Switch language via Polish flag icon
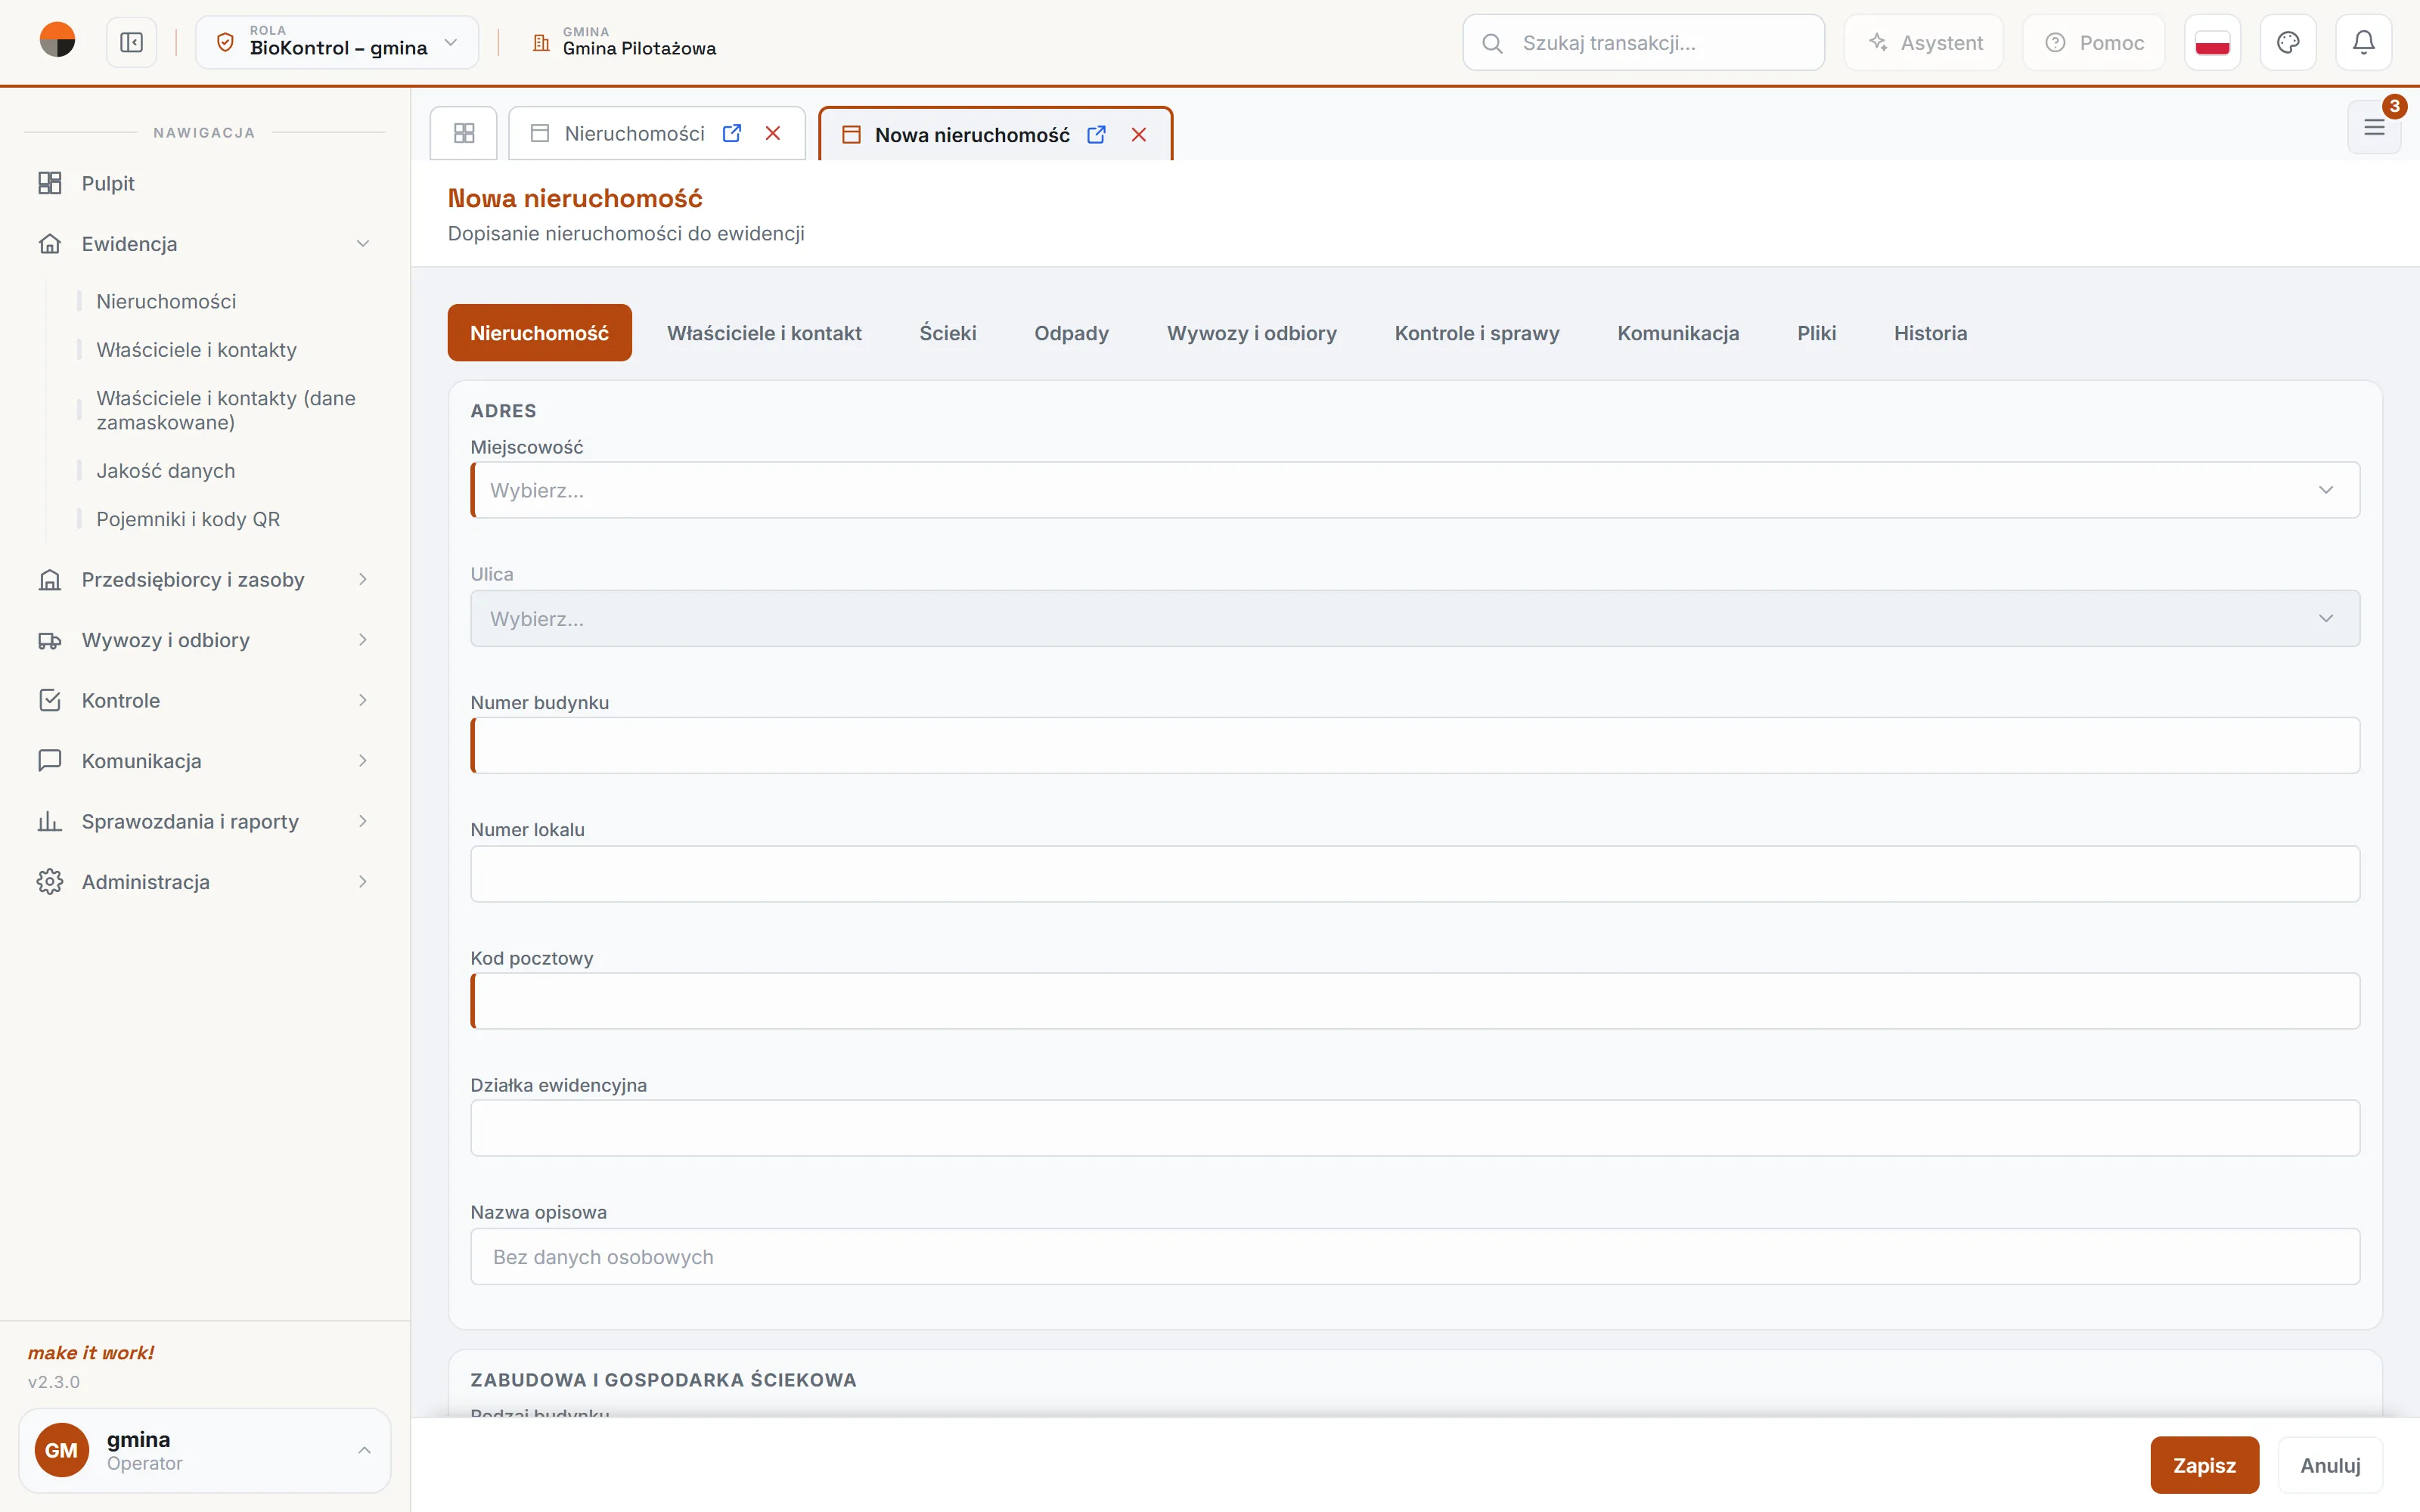This screenshot has height=1512, width=2420. [x=2212, y=43]
